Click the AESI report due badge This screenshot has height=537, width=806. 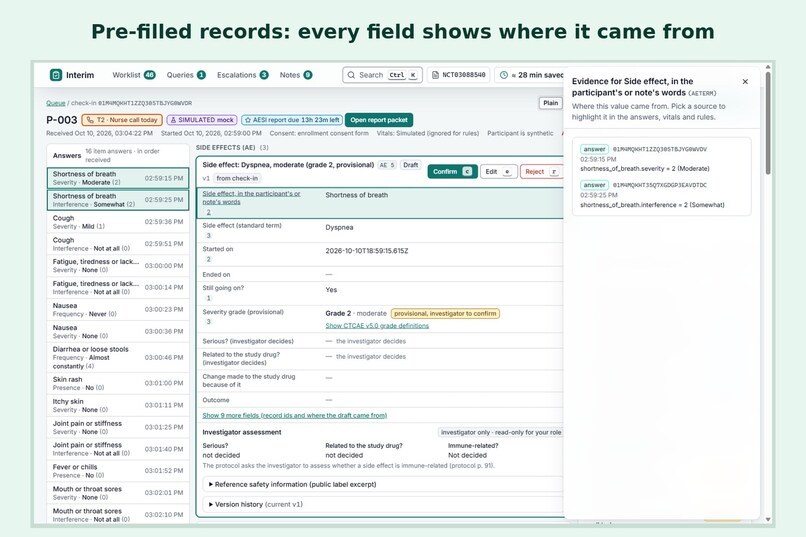pos(291,120)
